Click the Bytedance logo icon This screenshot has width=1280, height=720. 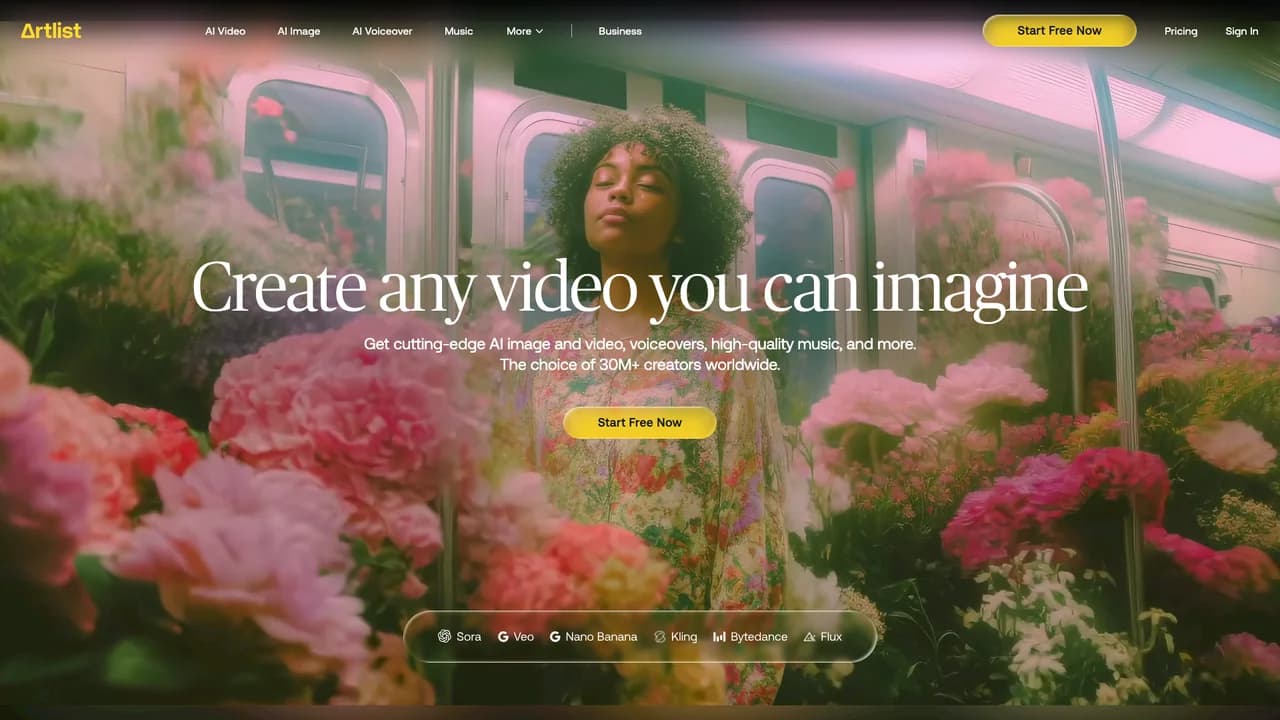point(719,636)
